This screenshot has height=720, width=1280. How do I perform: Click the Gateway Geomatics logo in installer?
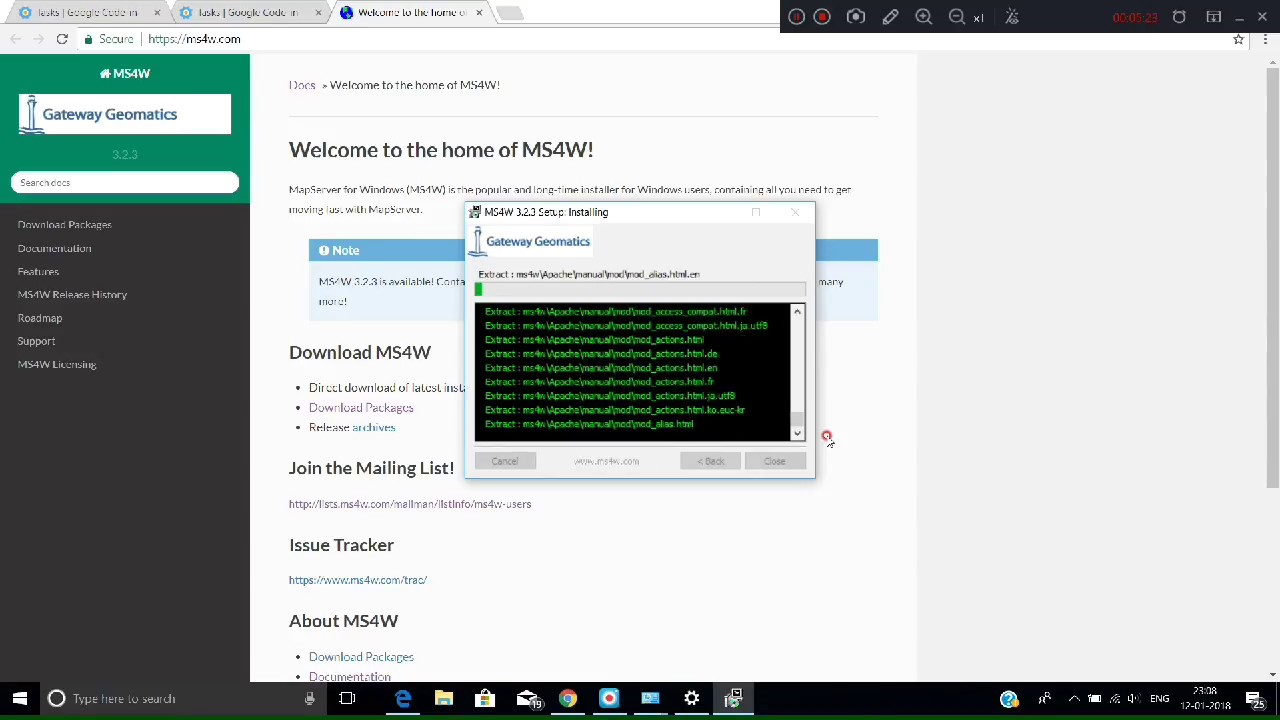point(532,241)
